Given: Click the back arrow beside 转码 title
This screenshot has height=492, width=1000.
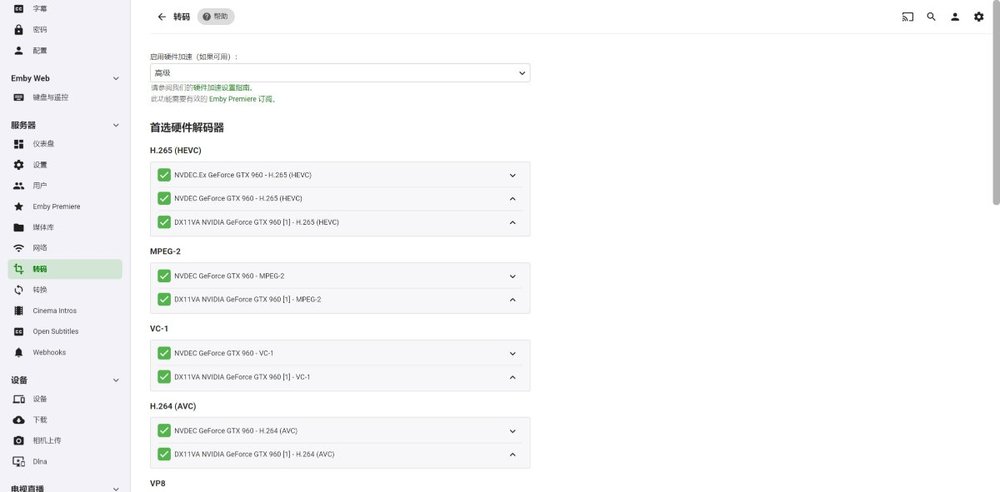Looking at the screenshot, I should (162, 17).
